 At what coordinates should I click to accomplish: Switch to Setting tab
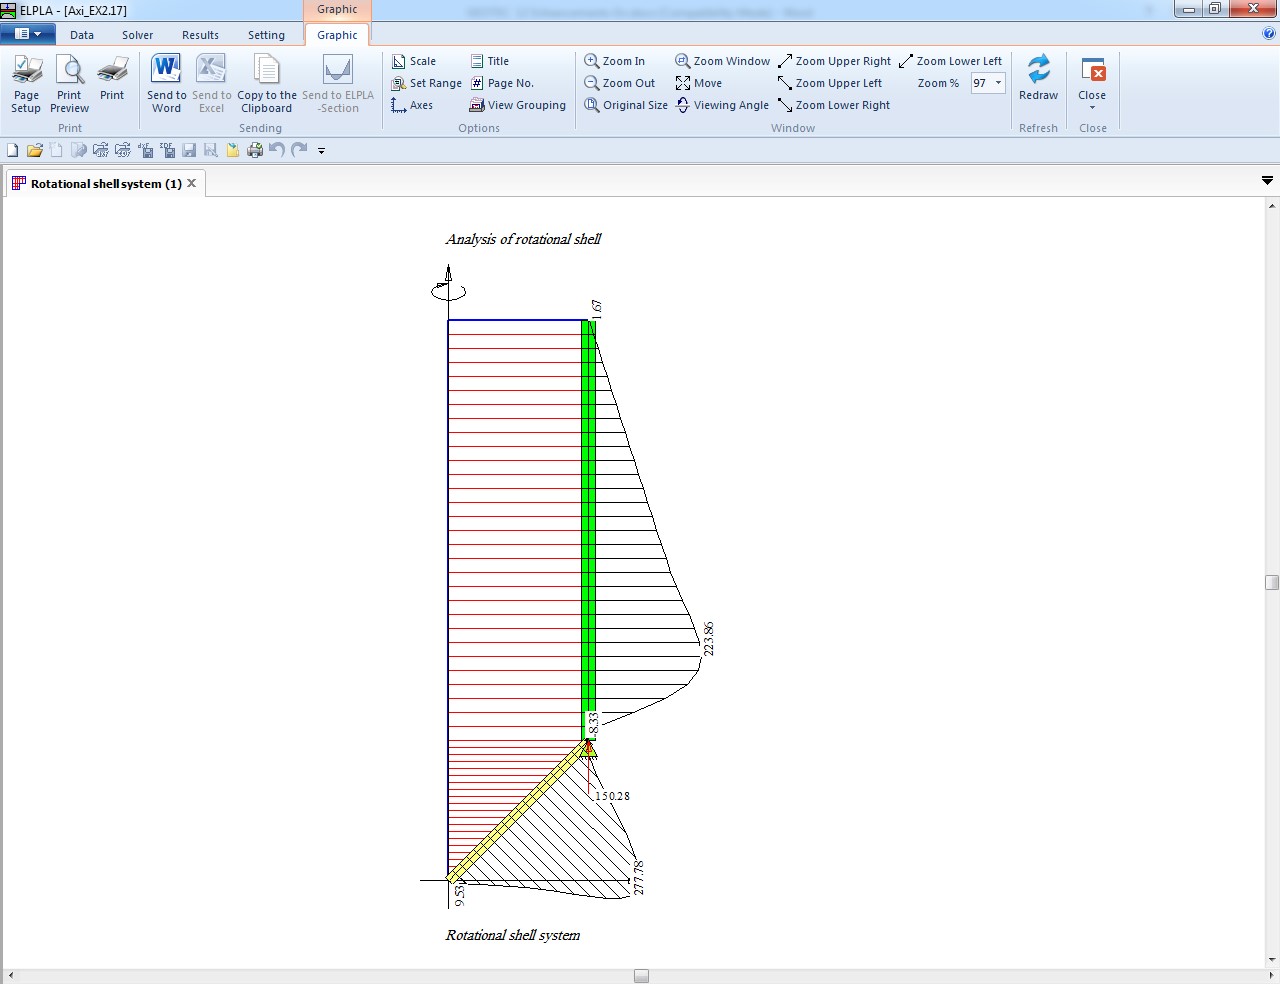tap(266, 35)
